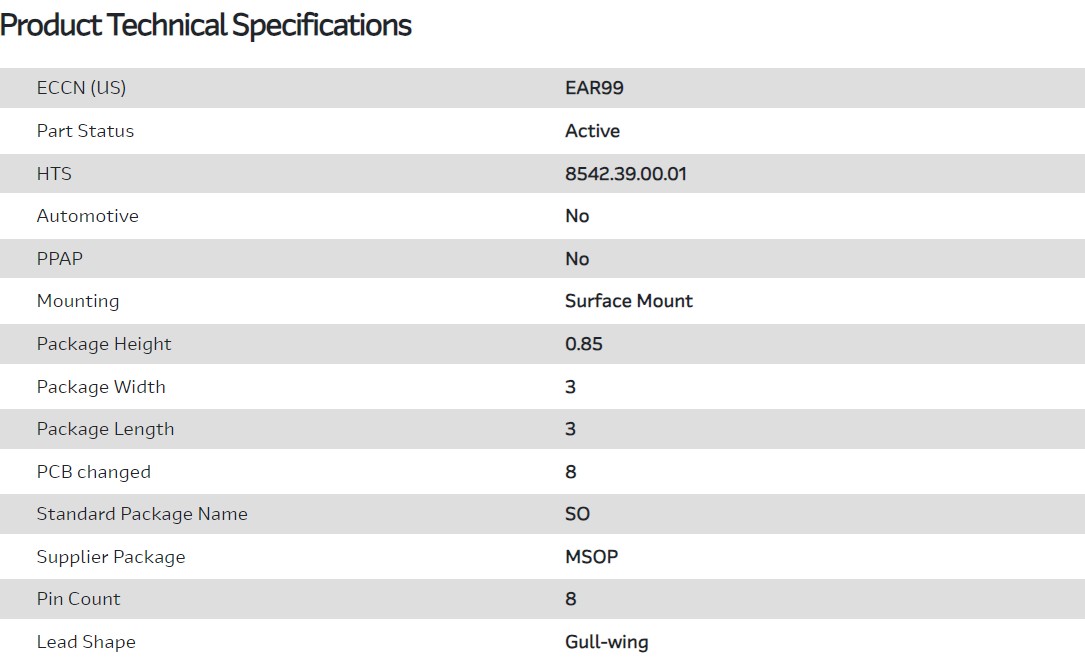Select the MSOP supplier package value

(592, 557)
